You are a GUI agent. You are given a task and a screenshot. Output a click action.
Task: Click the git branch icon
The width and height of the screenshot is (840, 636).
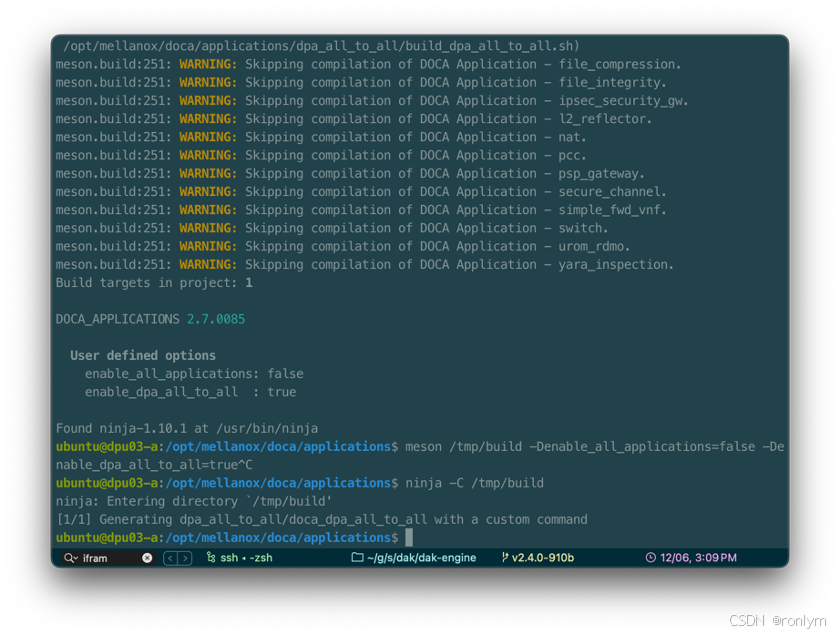click(x=505, y=557)
